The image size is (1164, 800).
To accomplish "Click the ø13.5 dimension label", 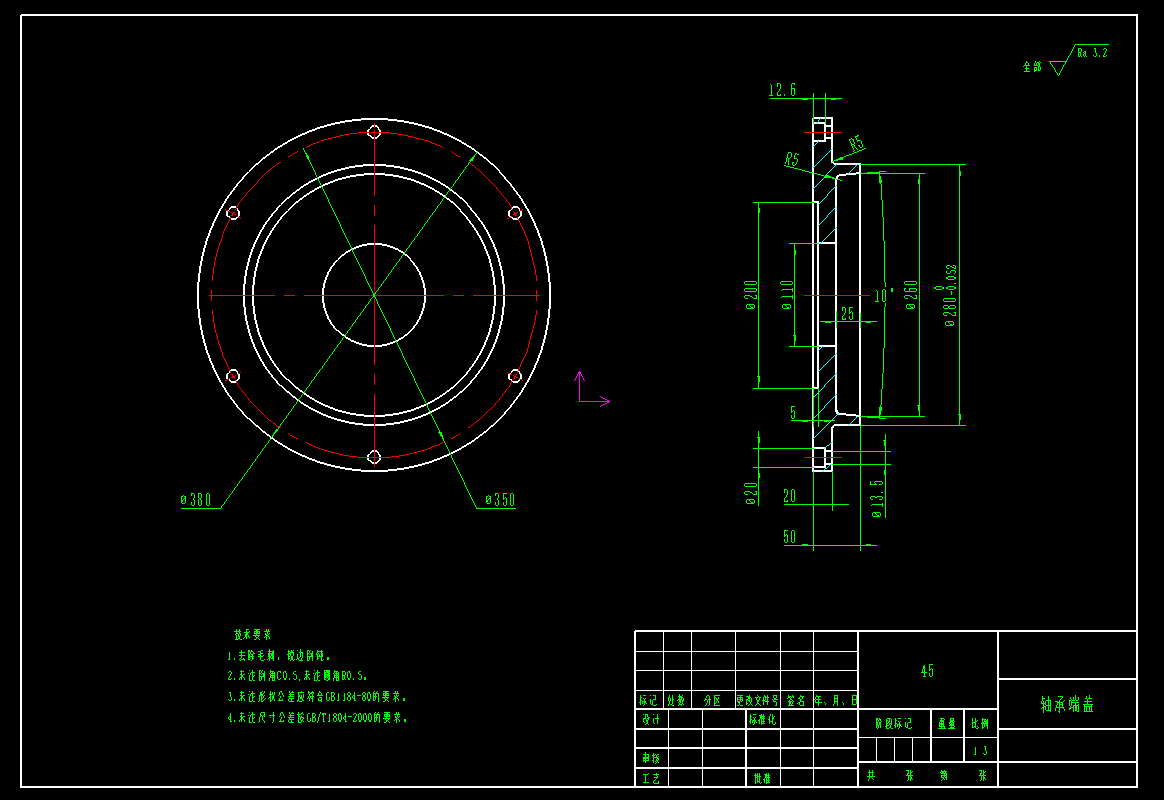I will click(877, 498).
